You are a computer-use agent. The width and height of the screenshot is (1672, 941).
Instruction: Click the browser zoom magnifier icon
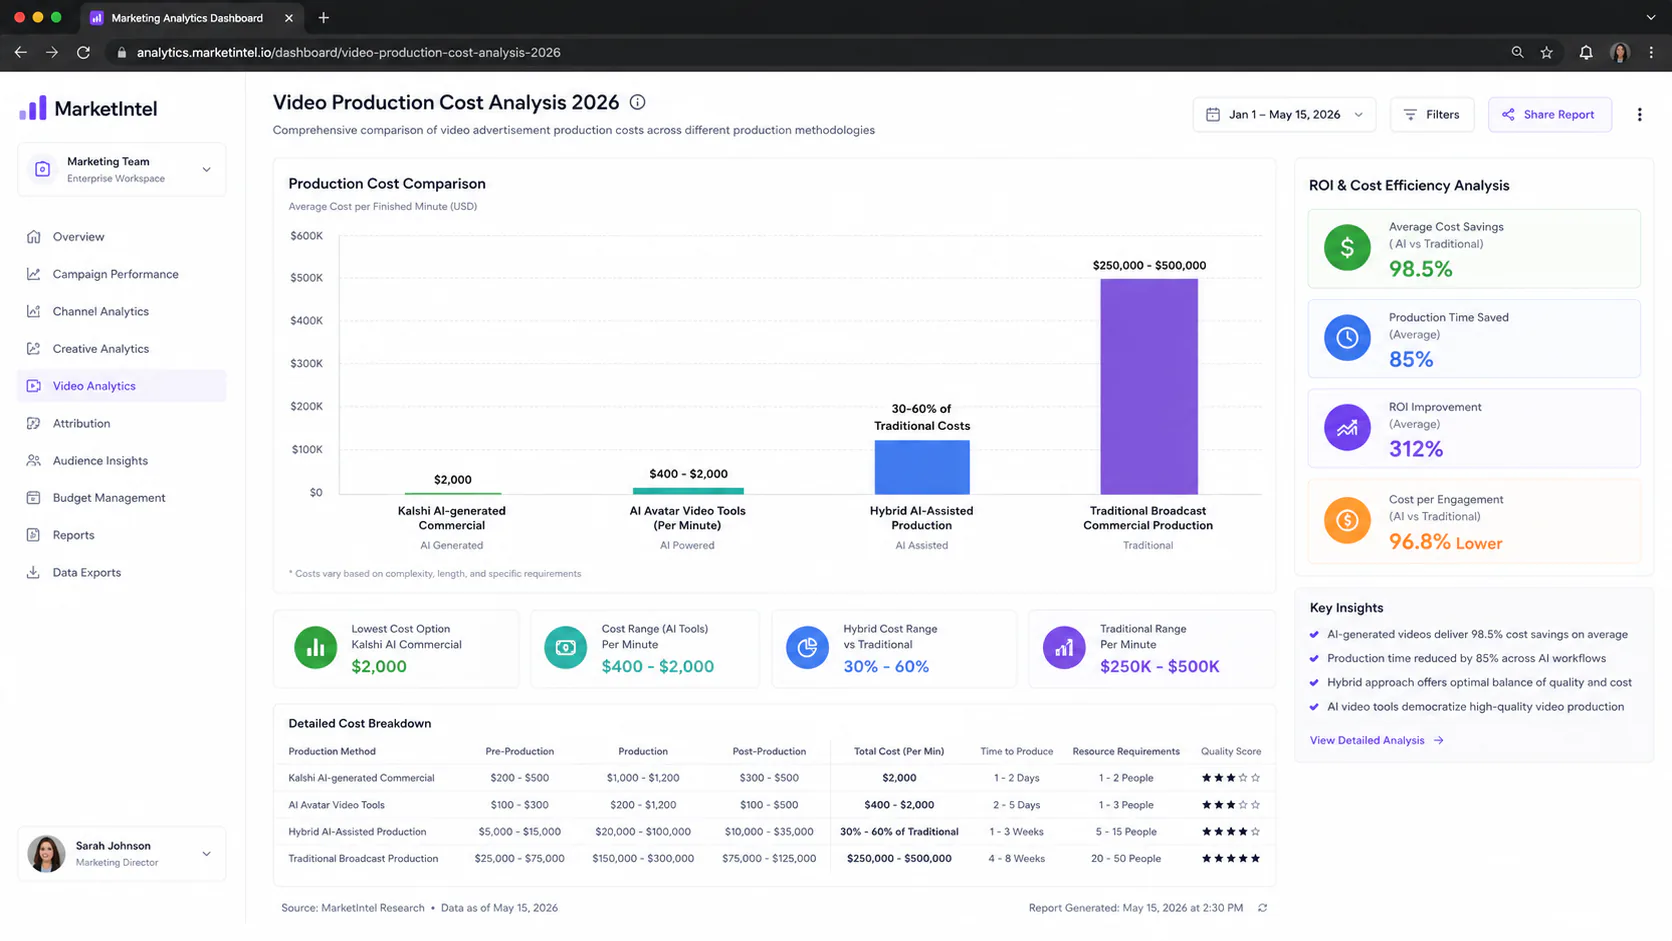click(1517, 53)
